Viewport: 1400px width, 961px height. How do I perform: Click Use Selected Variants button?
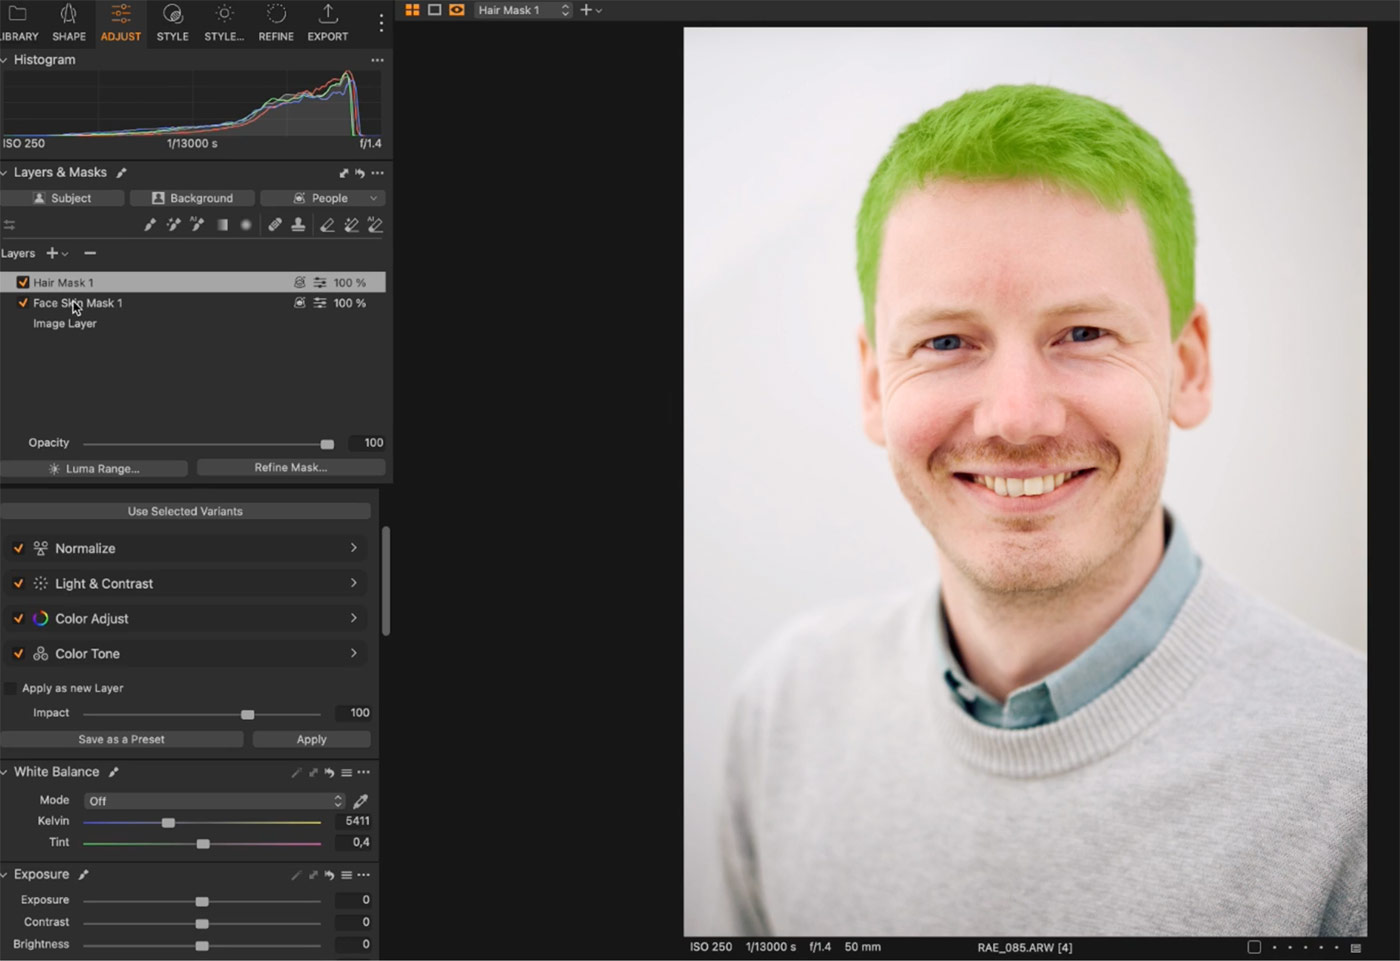(185, 511)
